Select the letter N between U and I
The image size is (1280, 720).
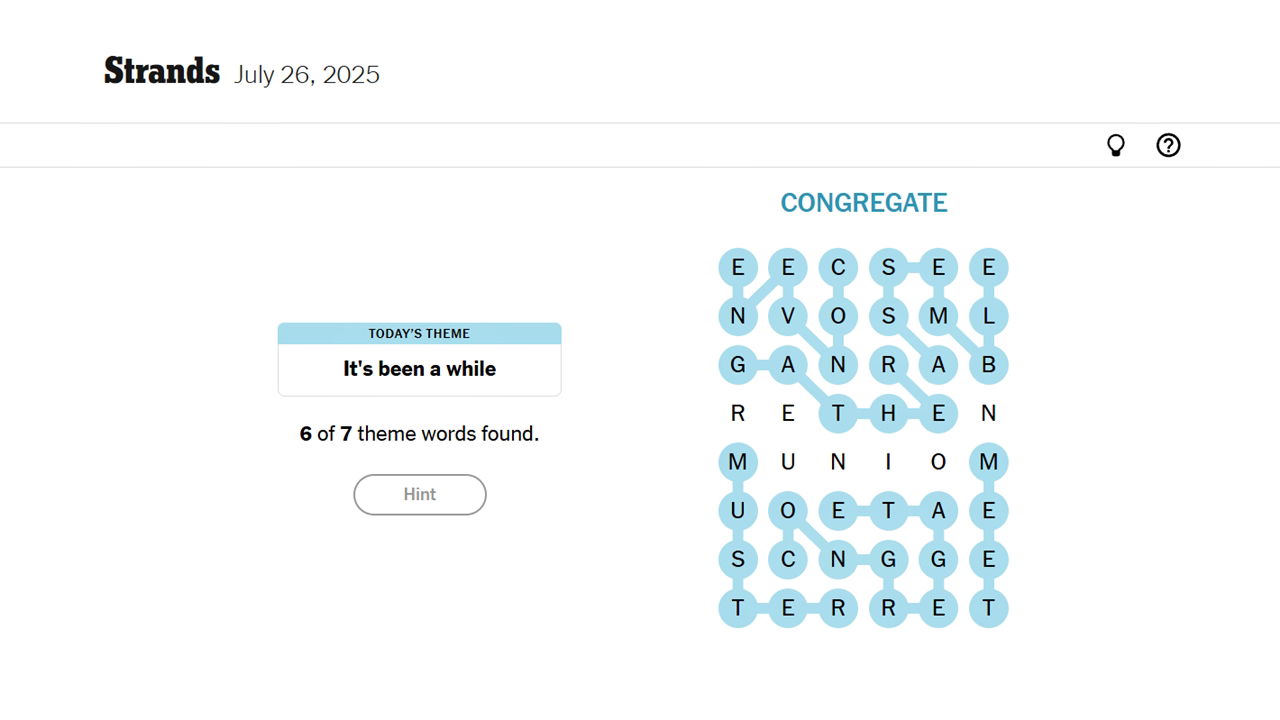coord(838,462)
